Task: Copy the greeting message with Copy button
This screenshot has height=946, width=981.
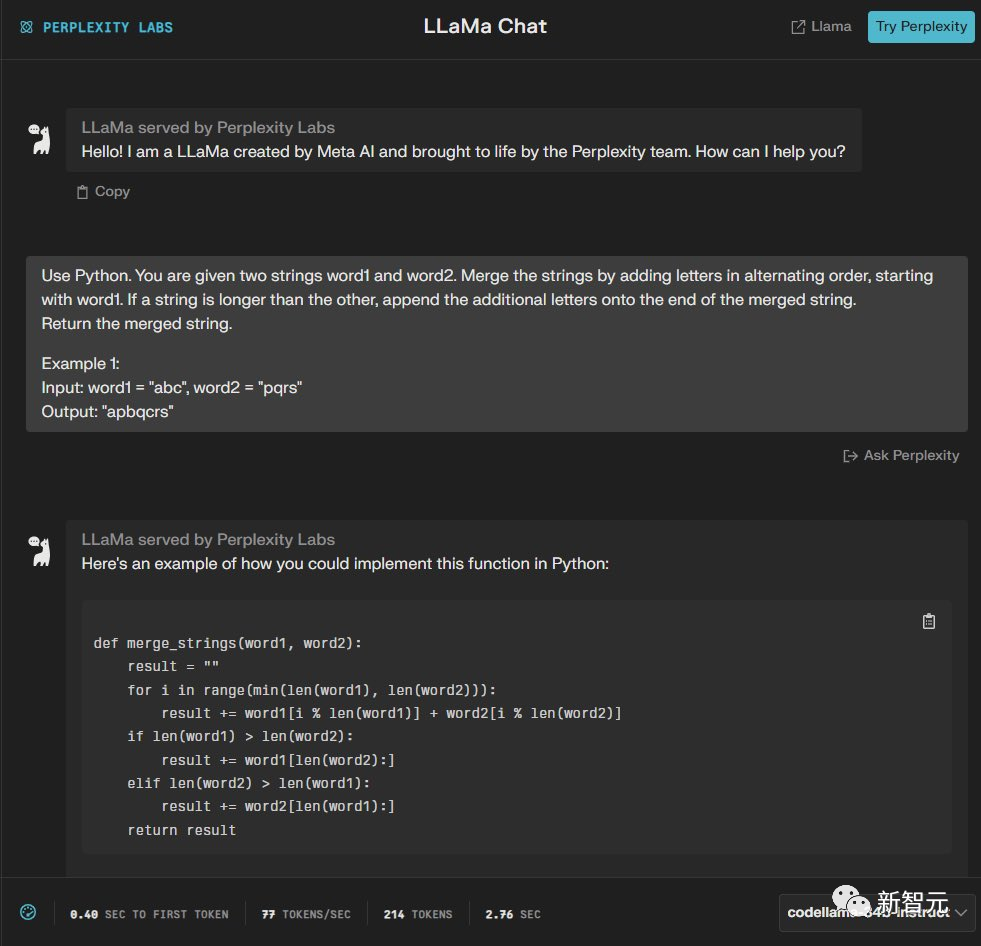Action: pyautogui.click(x=103, y=191)
